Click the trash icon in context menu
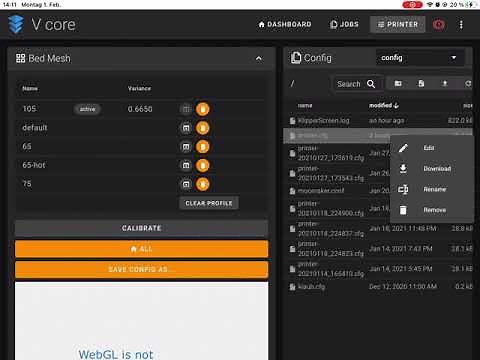The width and height of the screenshot is (480, 360). (x=403, y=210)
